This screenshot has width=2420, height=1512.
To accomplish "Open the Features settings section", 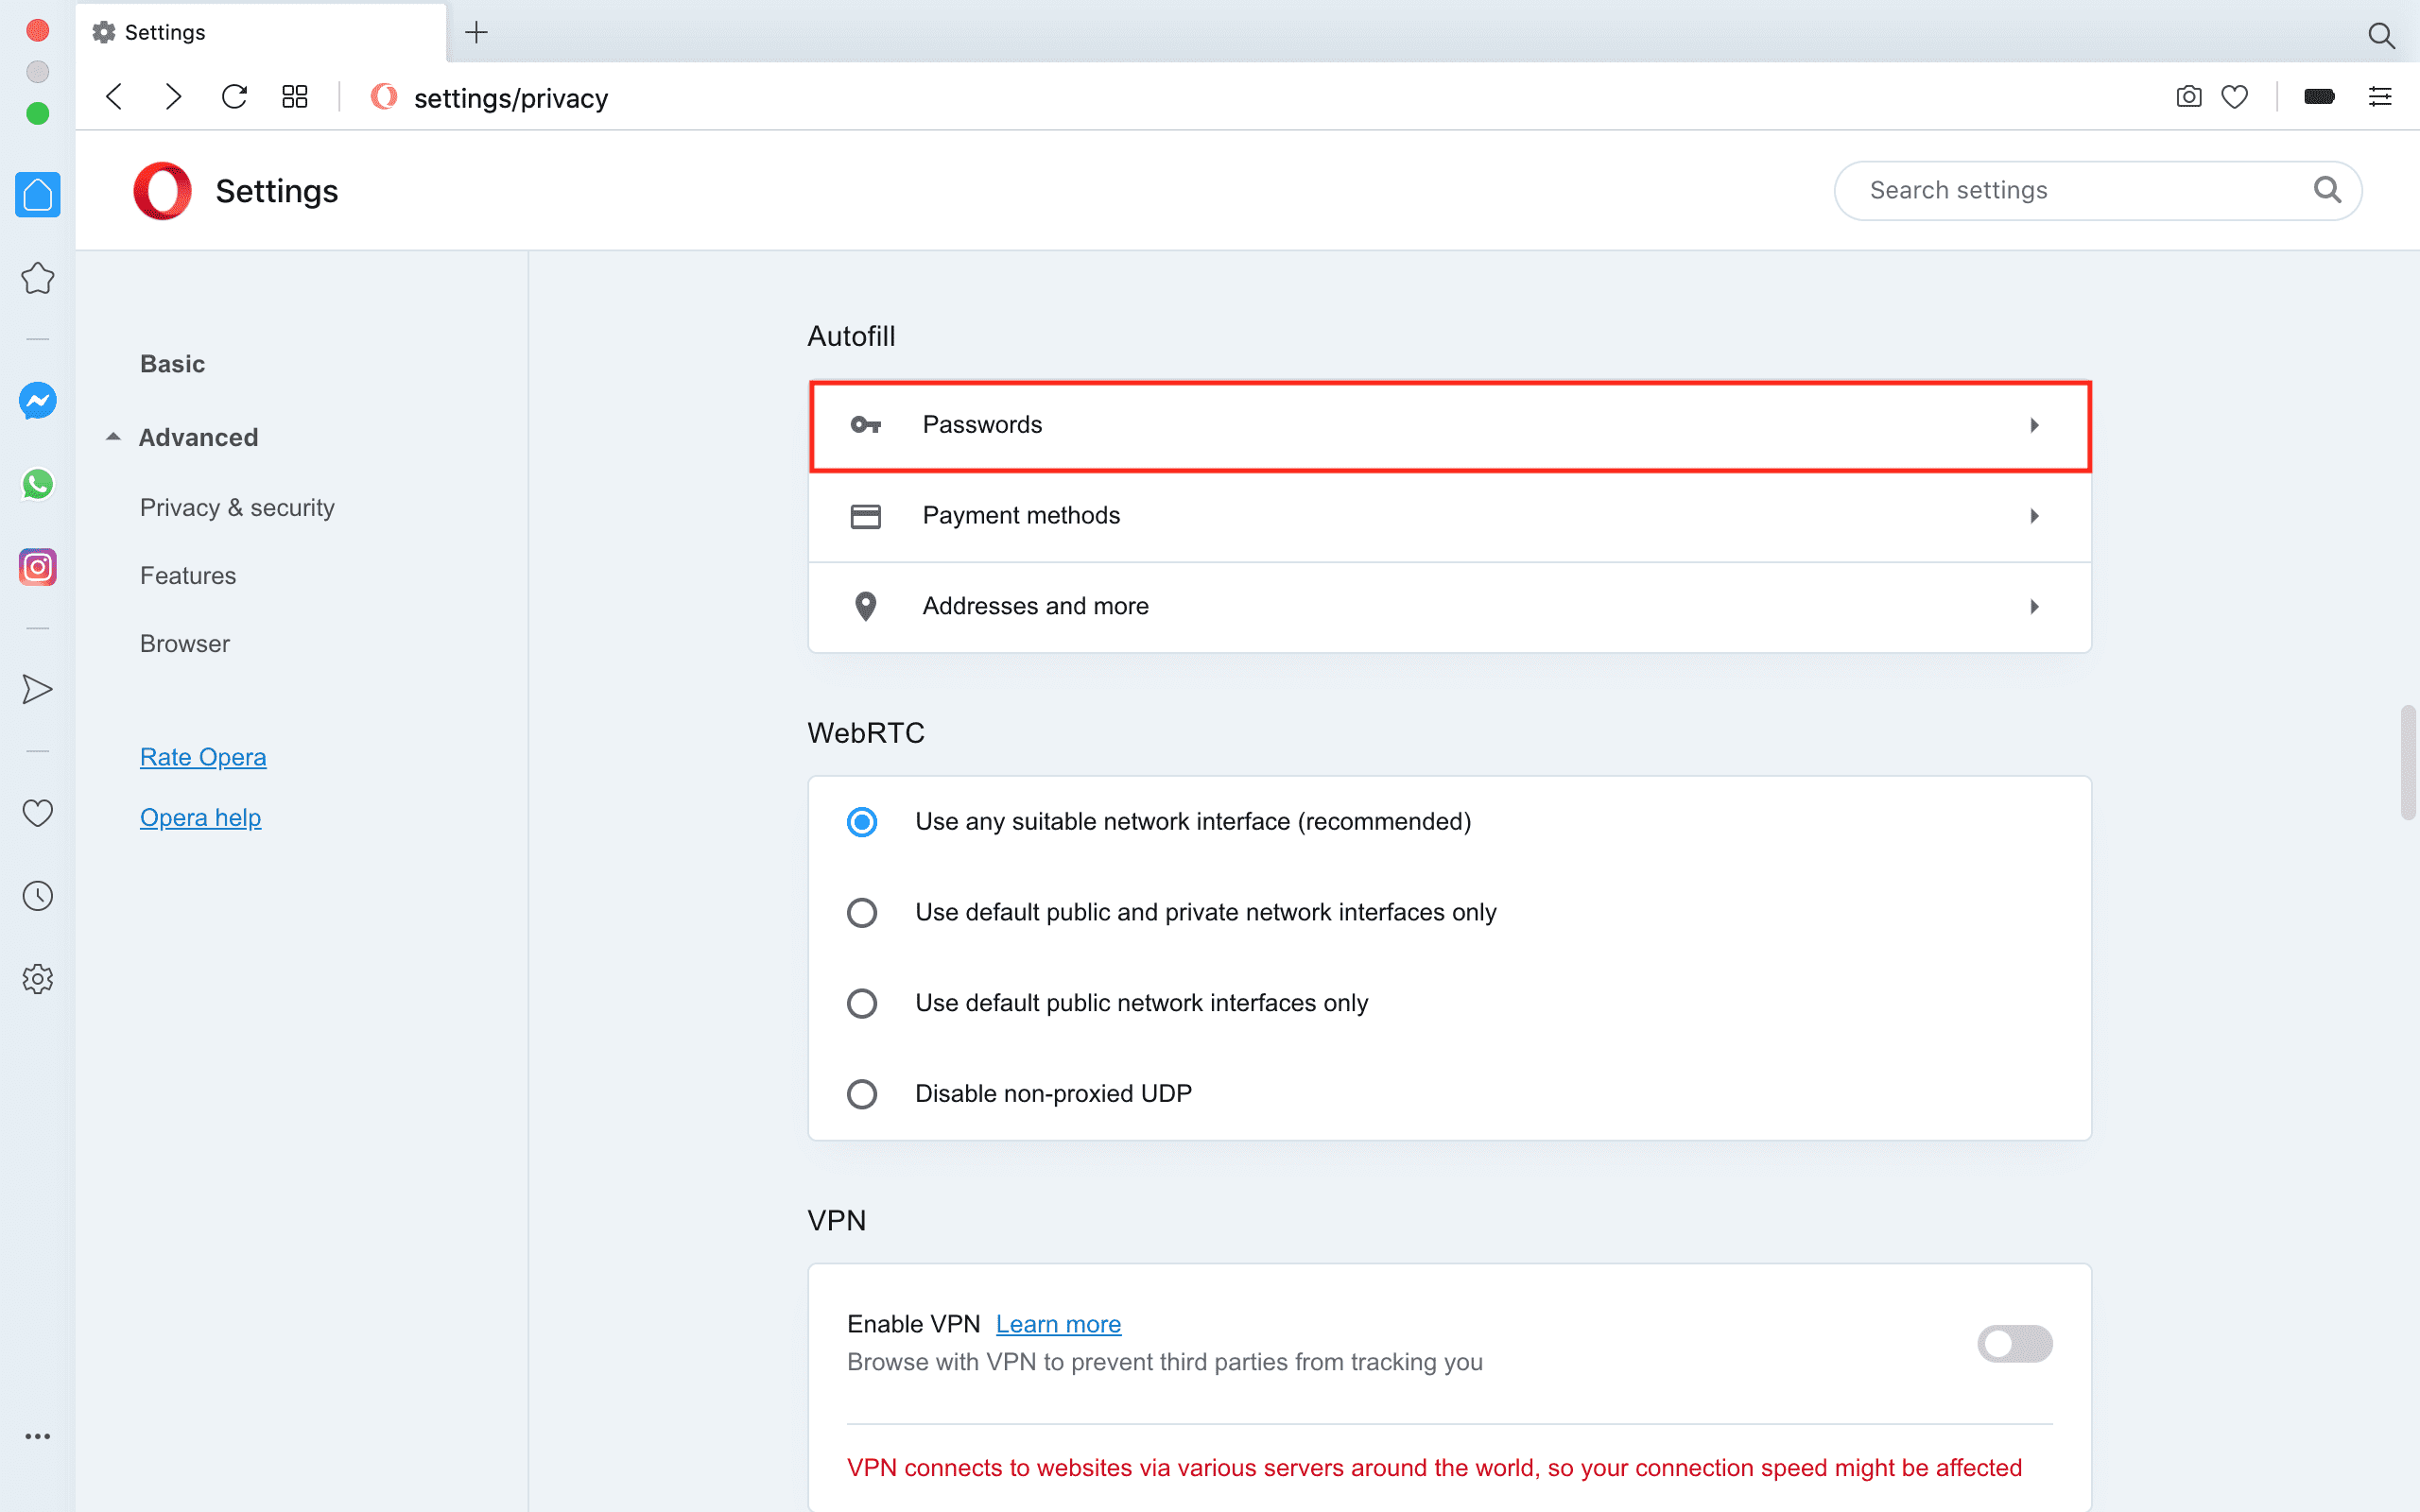I will pyautogui.click(x=188, y=576).
